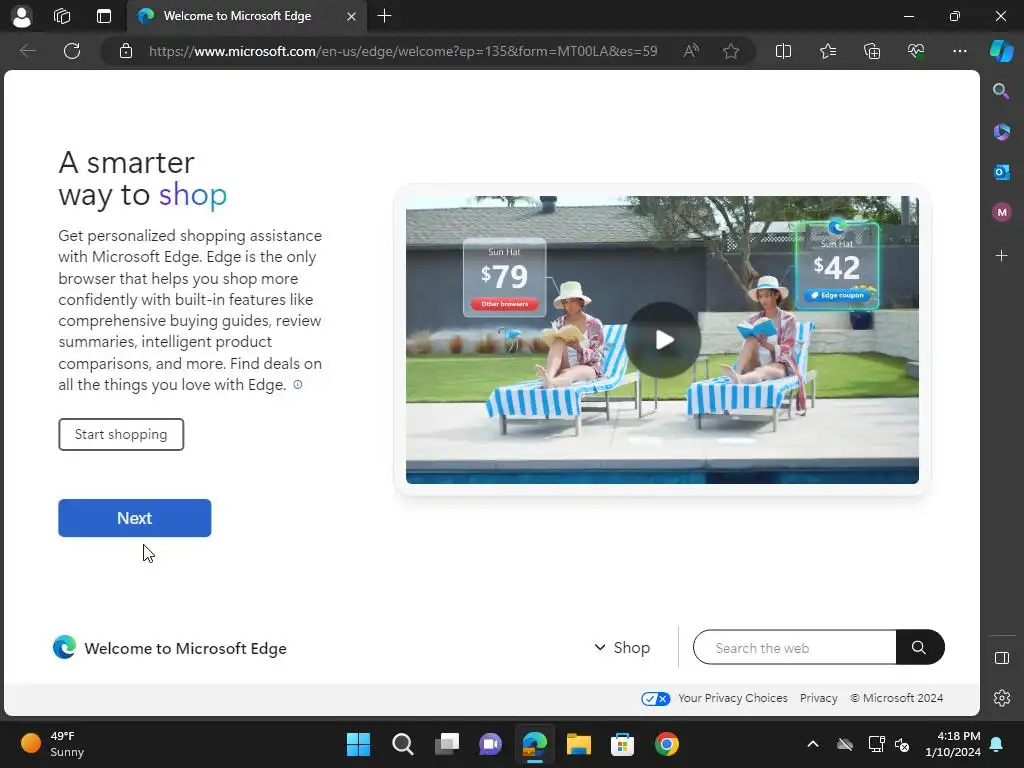This screenshot has height=768, width=1024.
Task: Open the Collections icon
Action: click(x=872, y=51)
